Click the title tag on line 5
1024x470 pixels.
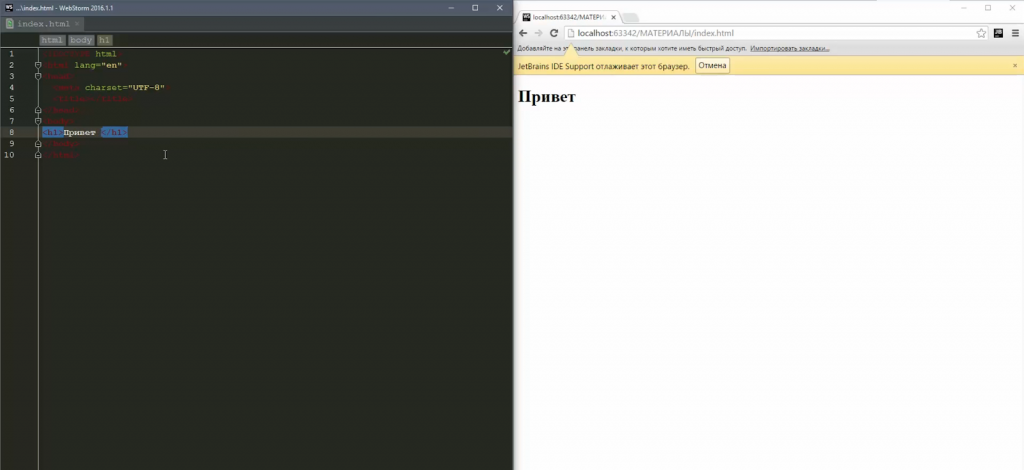pos(93,99)
